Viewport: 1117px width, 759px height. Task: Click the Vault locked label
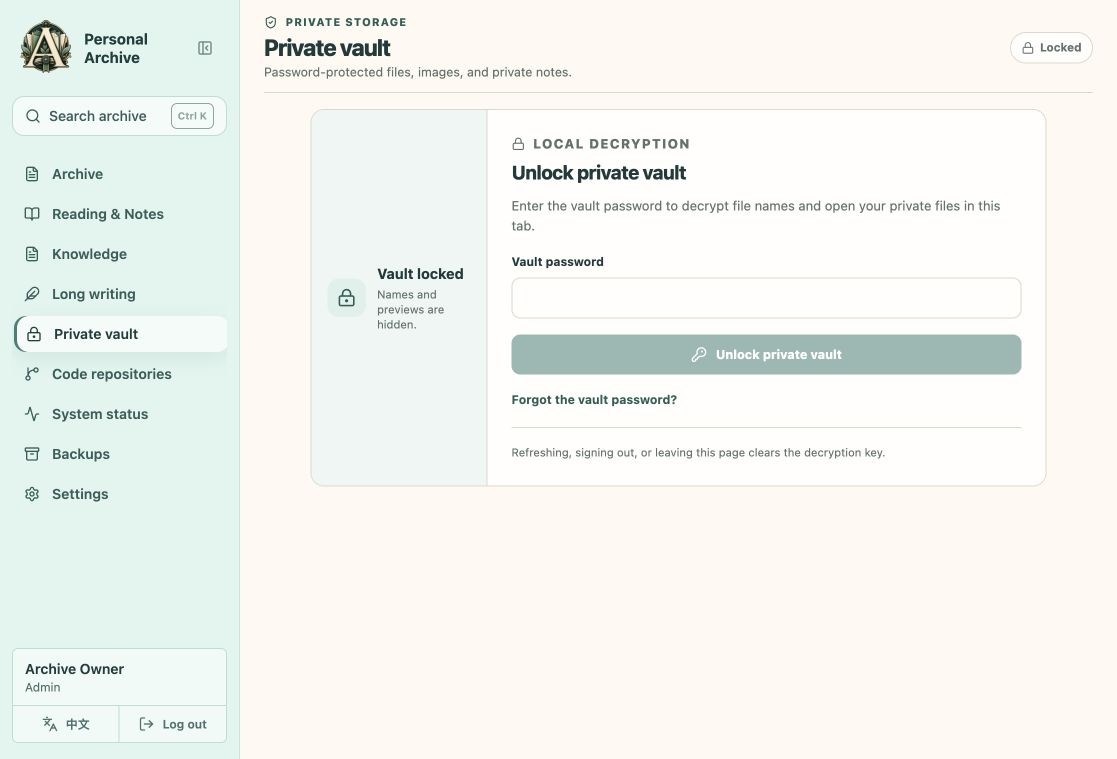coord(420,274)
